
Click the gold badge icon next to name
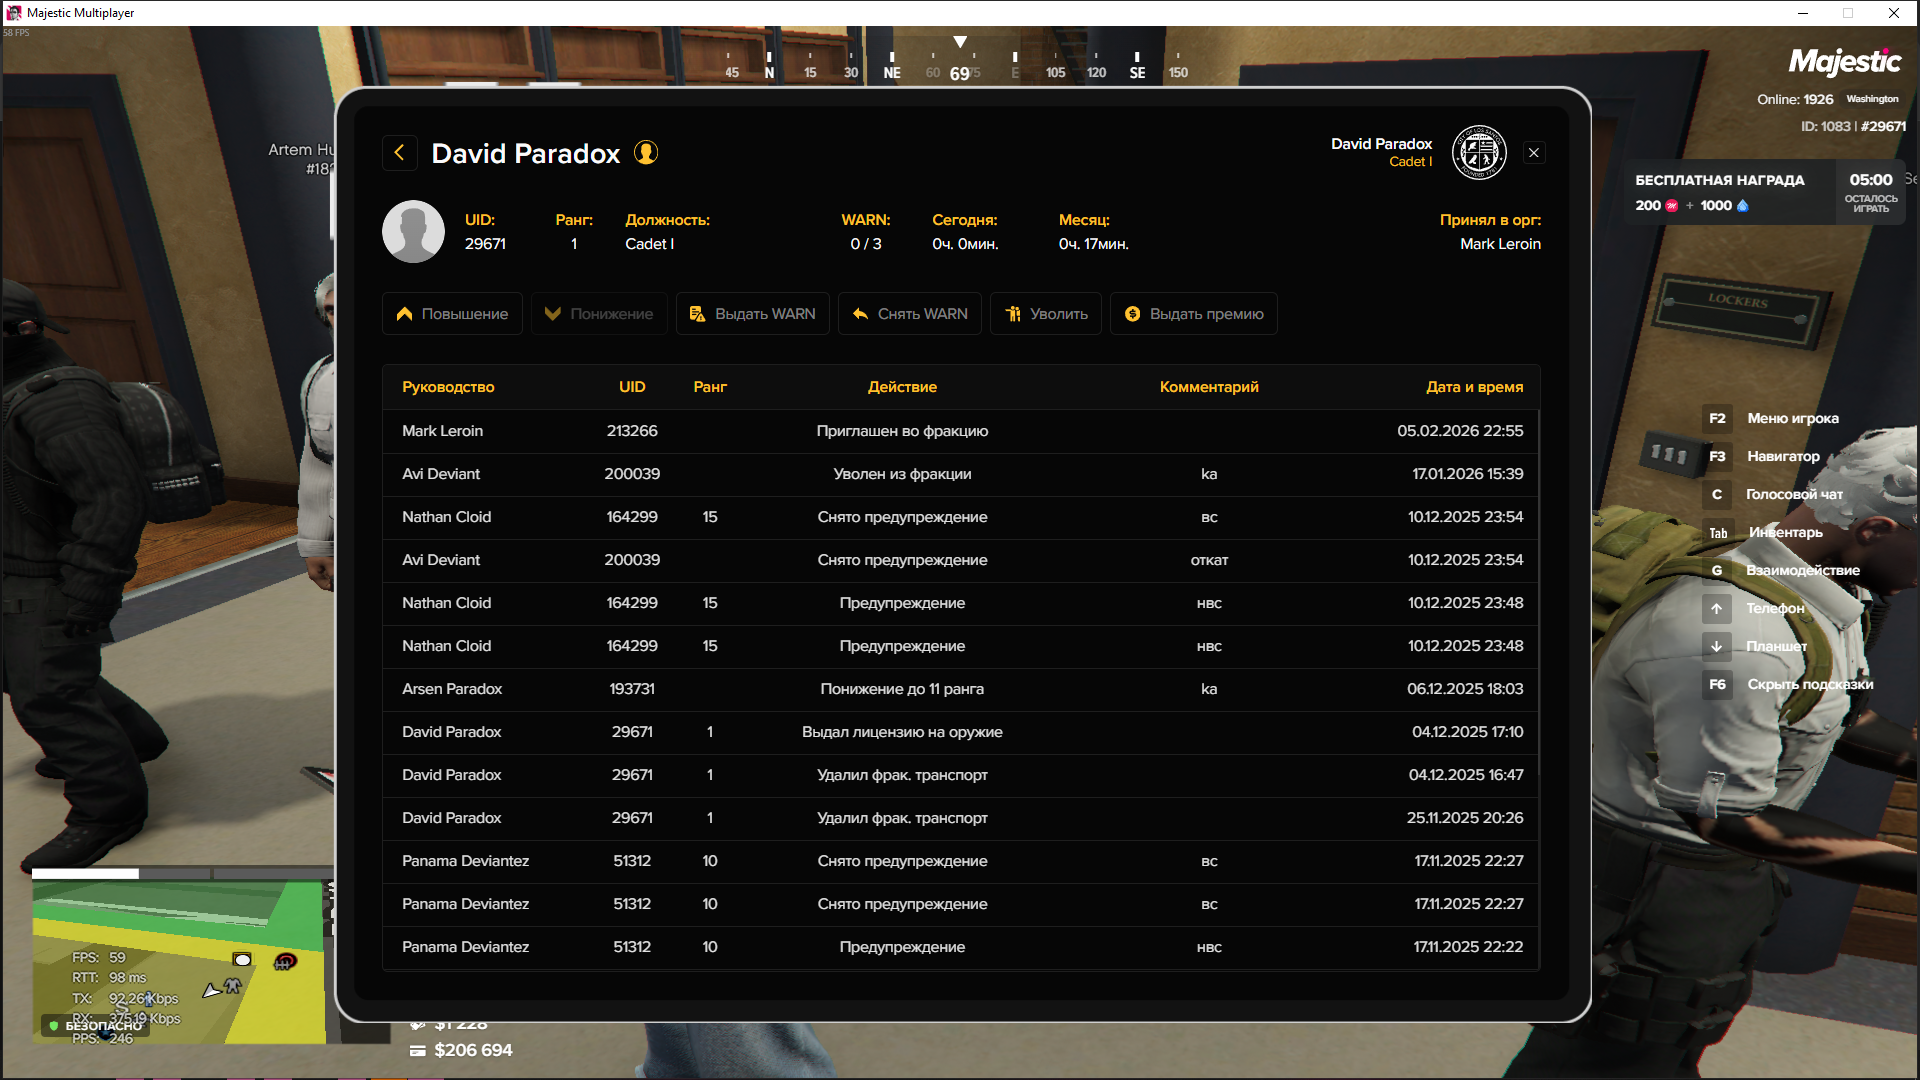pyautogui.click(x=646, y=153)
